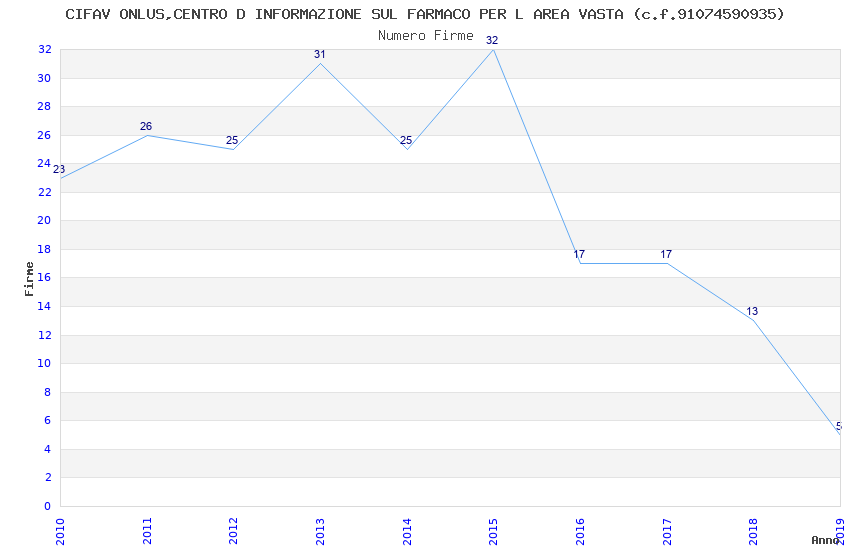
Task: Click the y-axis tick value 20
Action: click(x=44, y=221)
